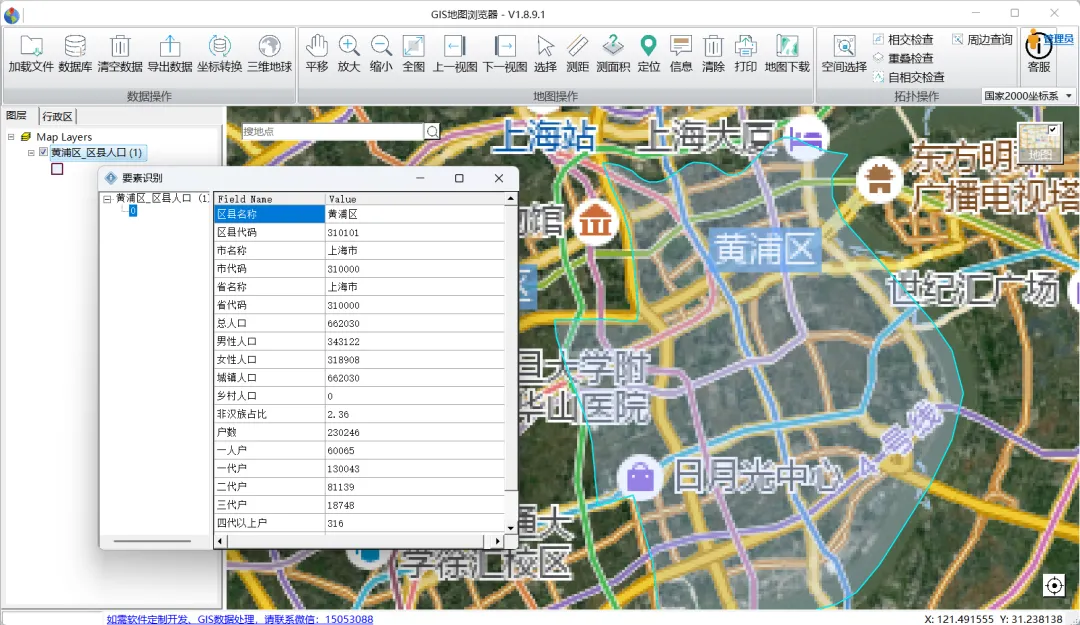The width and height of the screenshot is (1080, 625).
Task: Choose the 空间选择 spatial selection tool
Action: click(844, 47)
